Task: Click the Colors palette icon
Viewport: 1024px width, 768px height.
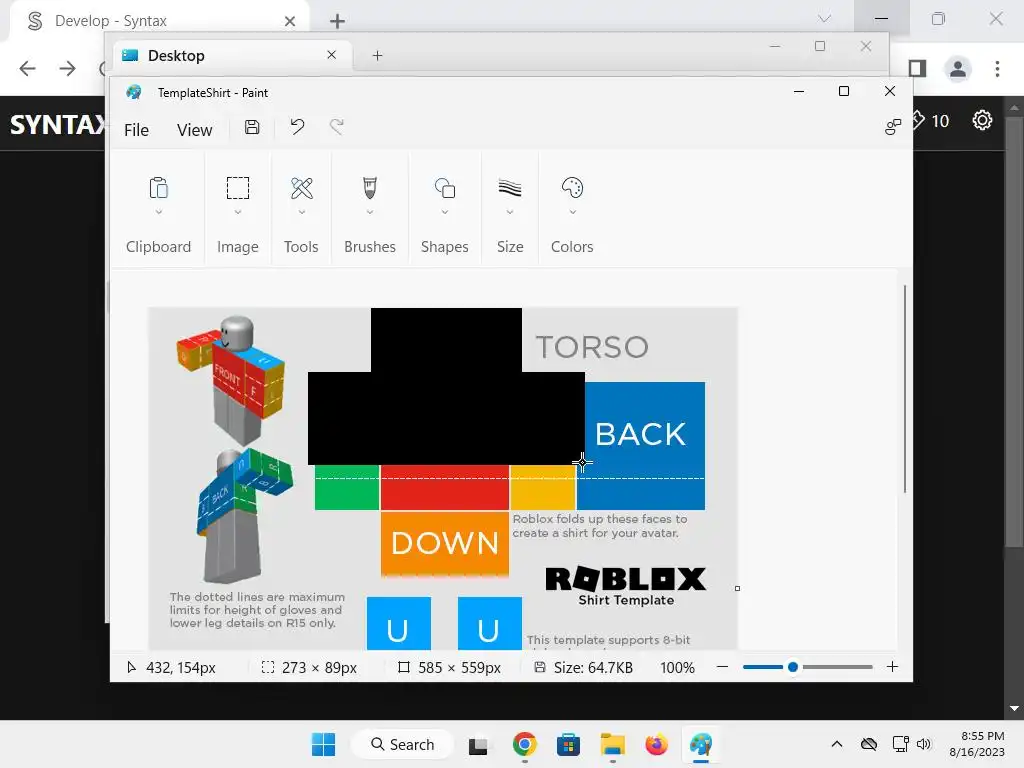Action: click(572, 188)
